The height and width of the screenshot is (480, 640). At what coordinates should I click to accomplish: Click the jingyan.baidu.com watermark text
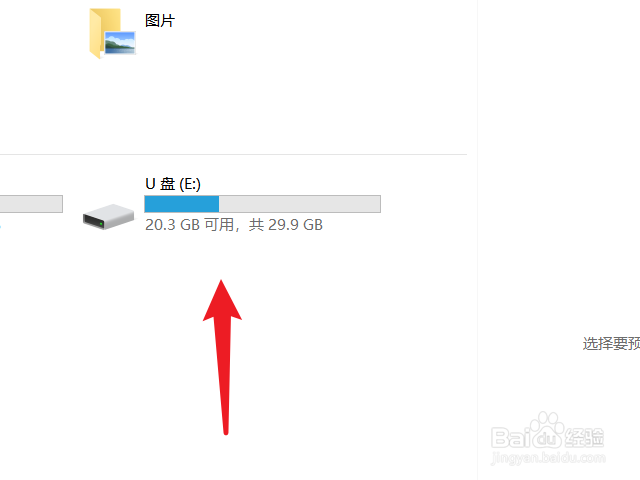coord(549,458)
